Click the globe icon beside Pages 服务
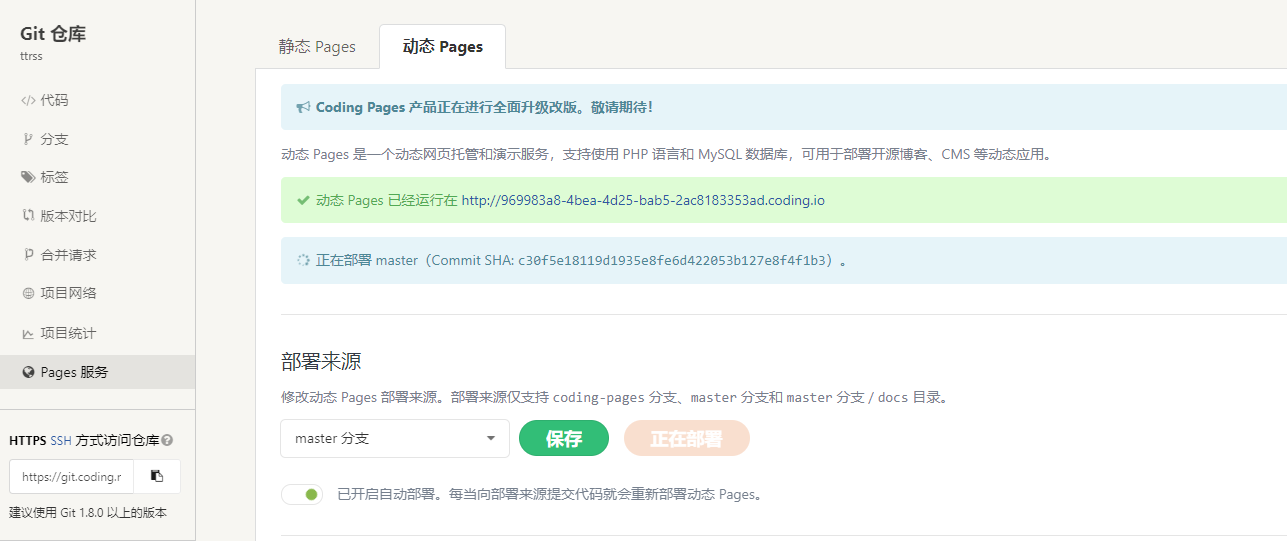The width and height of the screenshot is (1287, 541). point(28,372)
